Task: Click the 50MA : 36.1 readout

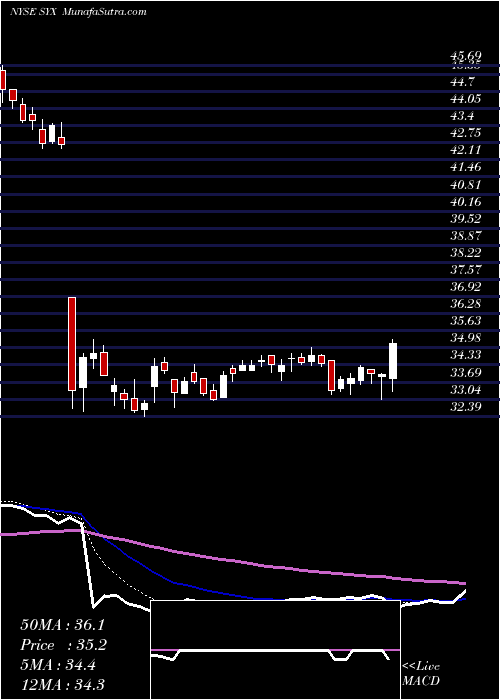Action: [x=62, y=625]
